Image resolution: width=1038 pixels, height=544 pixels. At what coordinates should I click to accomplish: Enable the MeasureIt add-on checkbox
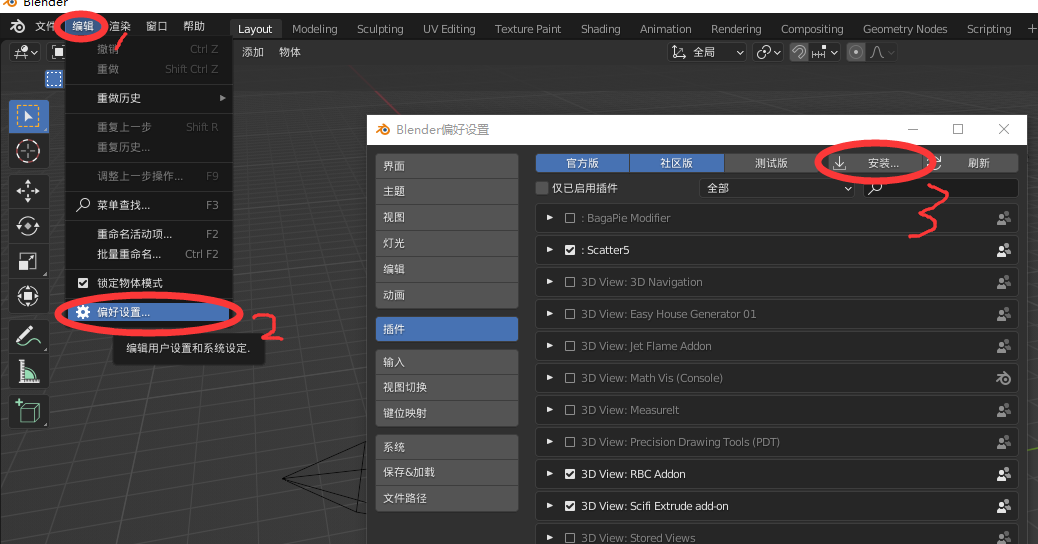pyautogui.click(x=570, y=410)
